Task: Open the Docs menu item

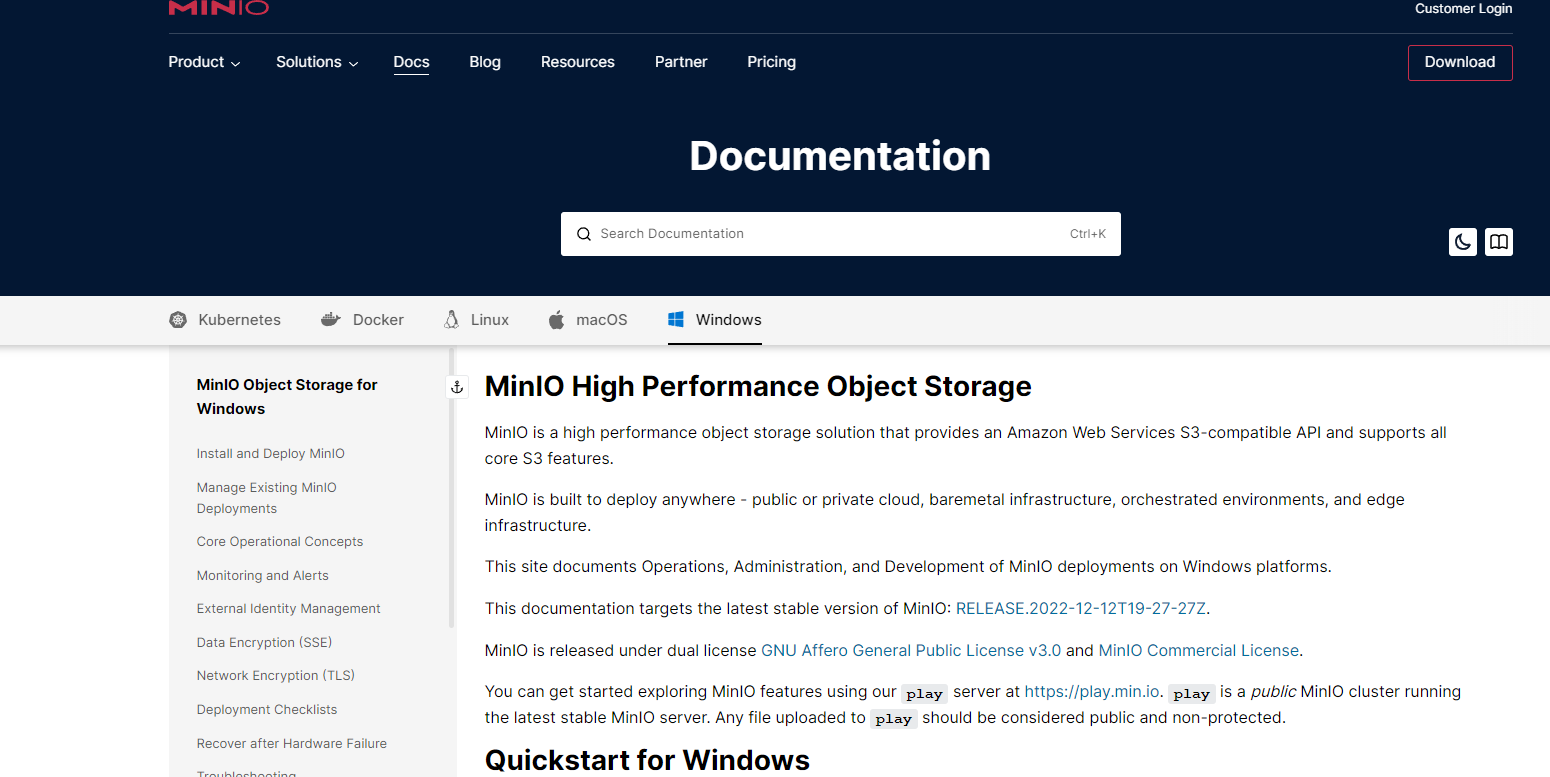Action: 411,62
